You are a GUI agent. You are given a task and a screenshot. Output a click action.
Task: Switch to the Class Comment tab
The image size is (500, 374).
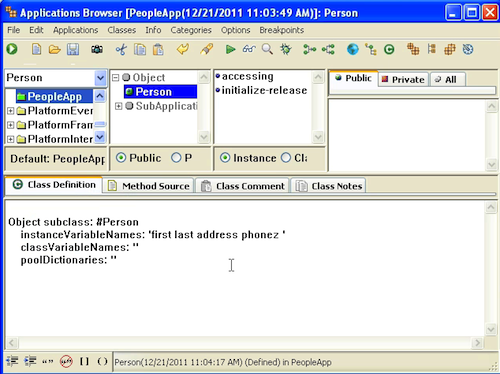coord(242,186)
